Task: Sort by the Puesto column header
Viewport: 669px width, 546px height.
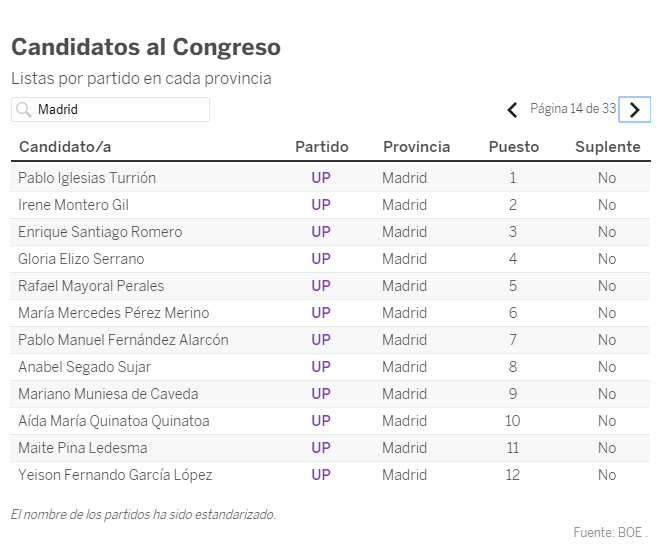Action: pos(514,147)
